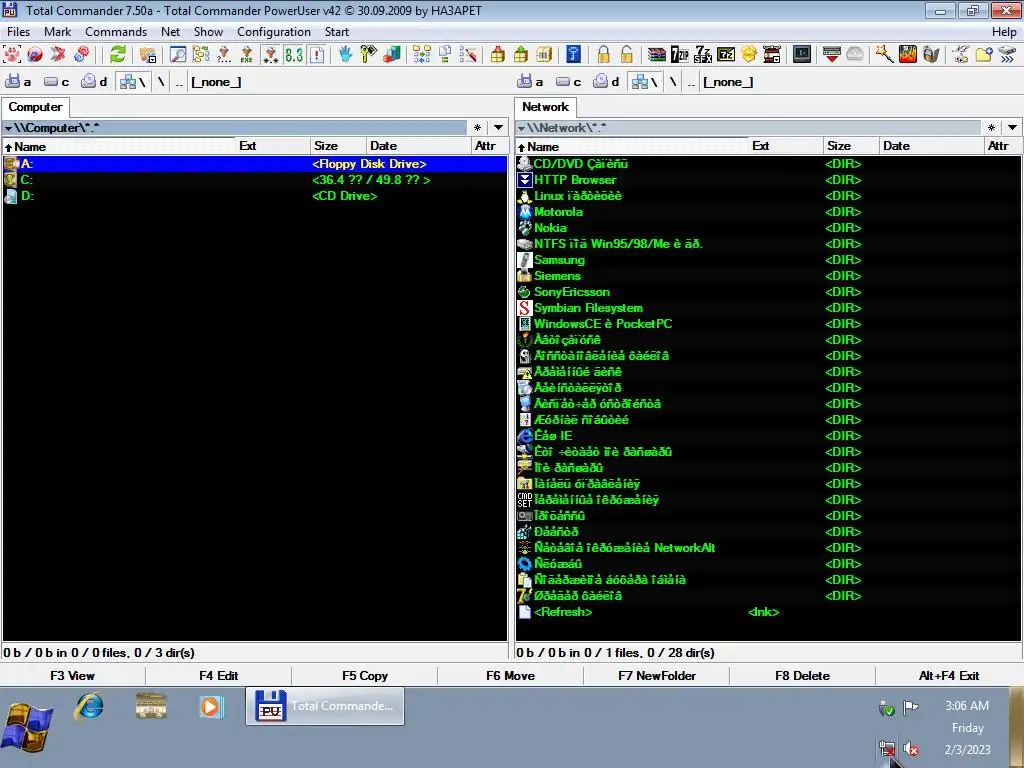
Task: Select drive 'c' button in left panel
Action: coord(57,82)
